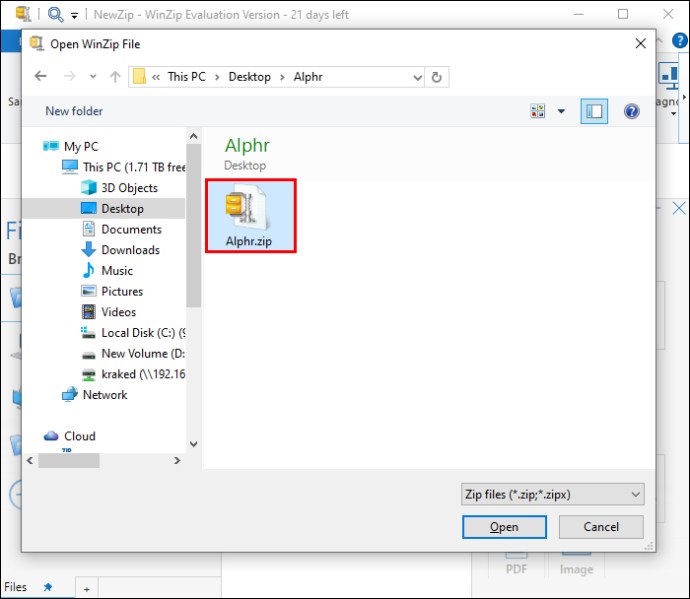Image resolution: width=690 pixels, height=599 pixels.
Task: Open recent locations dropdown chevron
Action: (x=93, y=77)
